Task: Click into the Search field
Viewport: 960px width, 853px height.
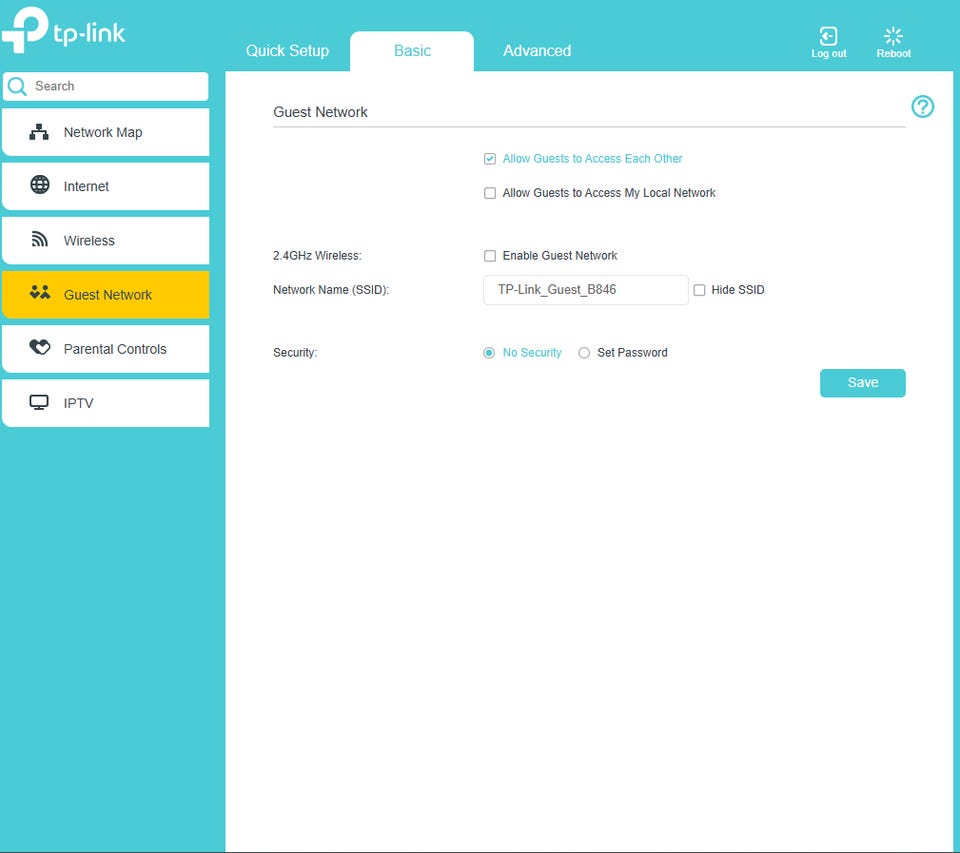Action: tap(105, 86)
